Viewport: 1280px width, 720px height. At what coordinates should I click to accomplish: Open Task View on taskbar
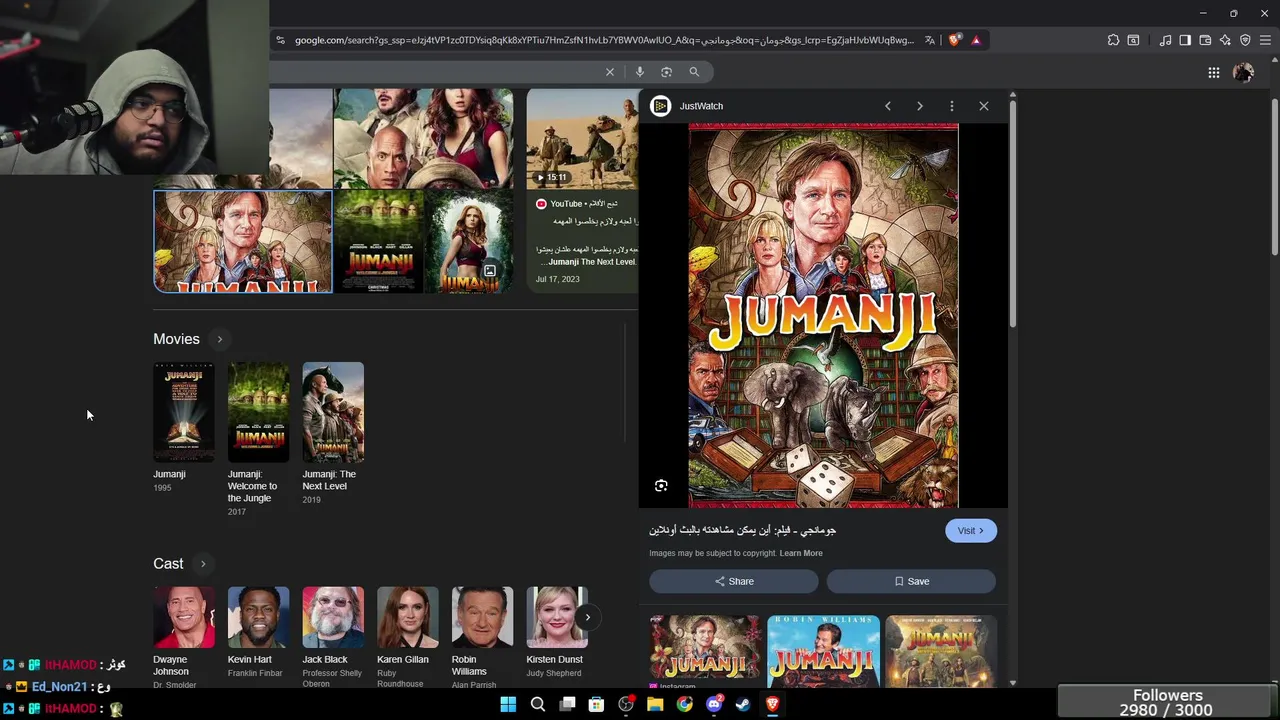pos(567,704)
